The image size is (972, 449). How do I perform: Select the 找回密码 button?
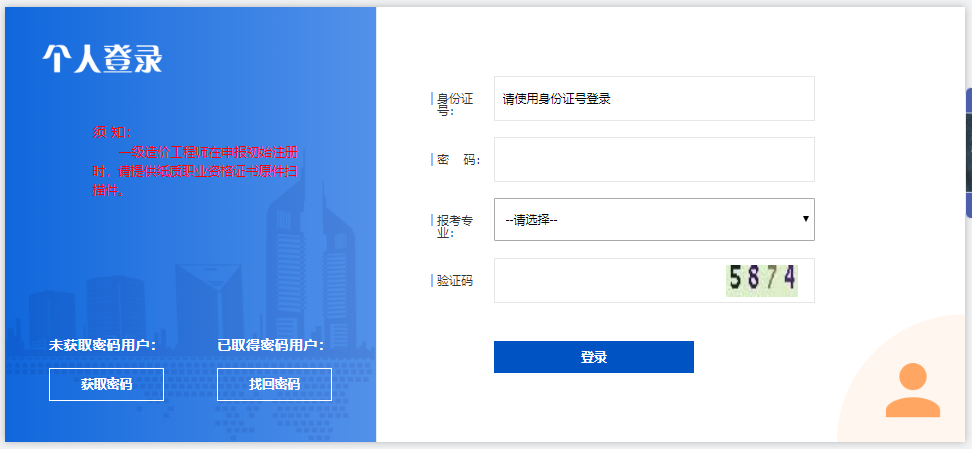(274, 384)
